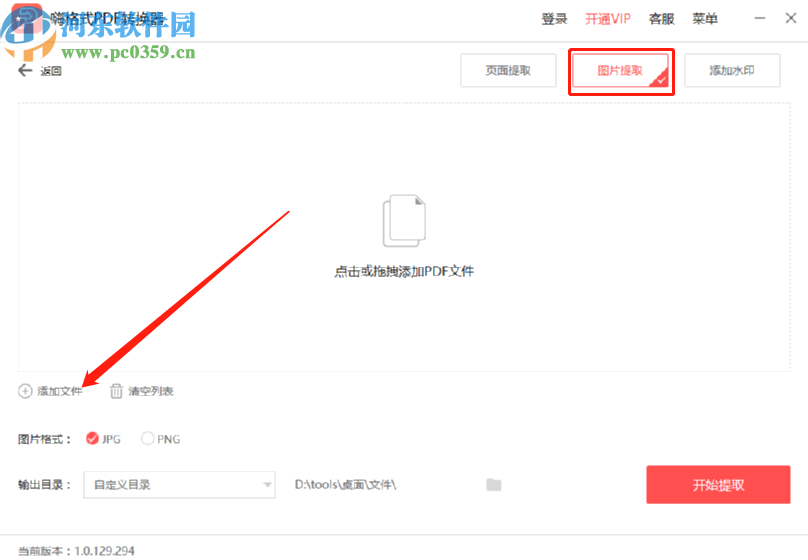Expand the 自定义目录 output dropdown
The image size is (808, 560).
(x=179, y=485)
